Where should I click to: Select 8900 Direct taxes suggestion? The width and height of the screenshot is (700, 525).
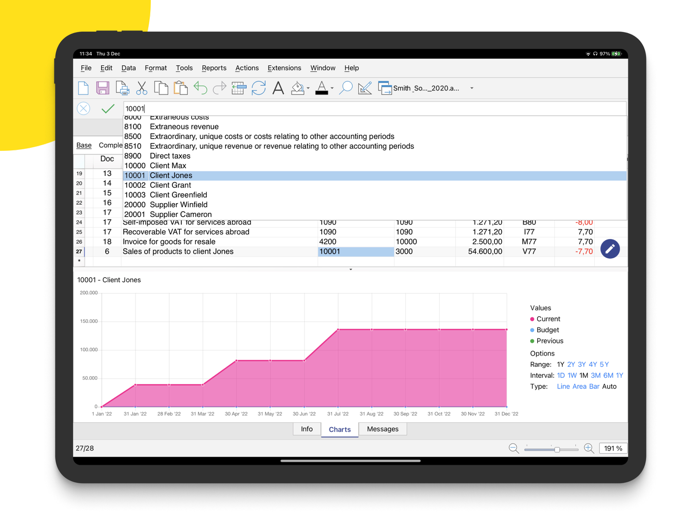(374, 156)
